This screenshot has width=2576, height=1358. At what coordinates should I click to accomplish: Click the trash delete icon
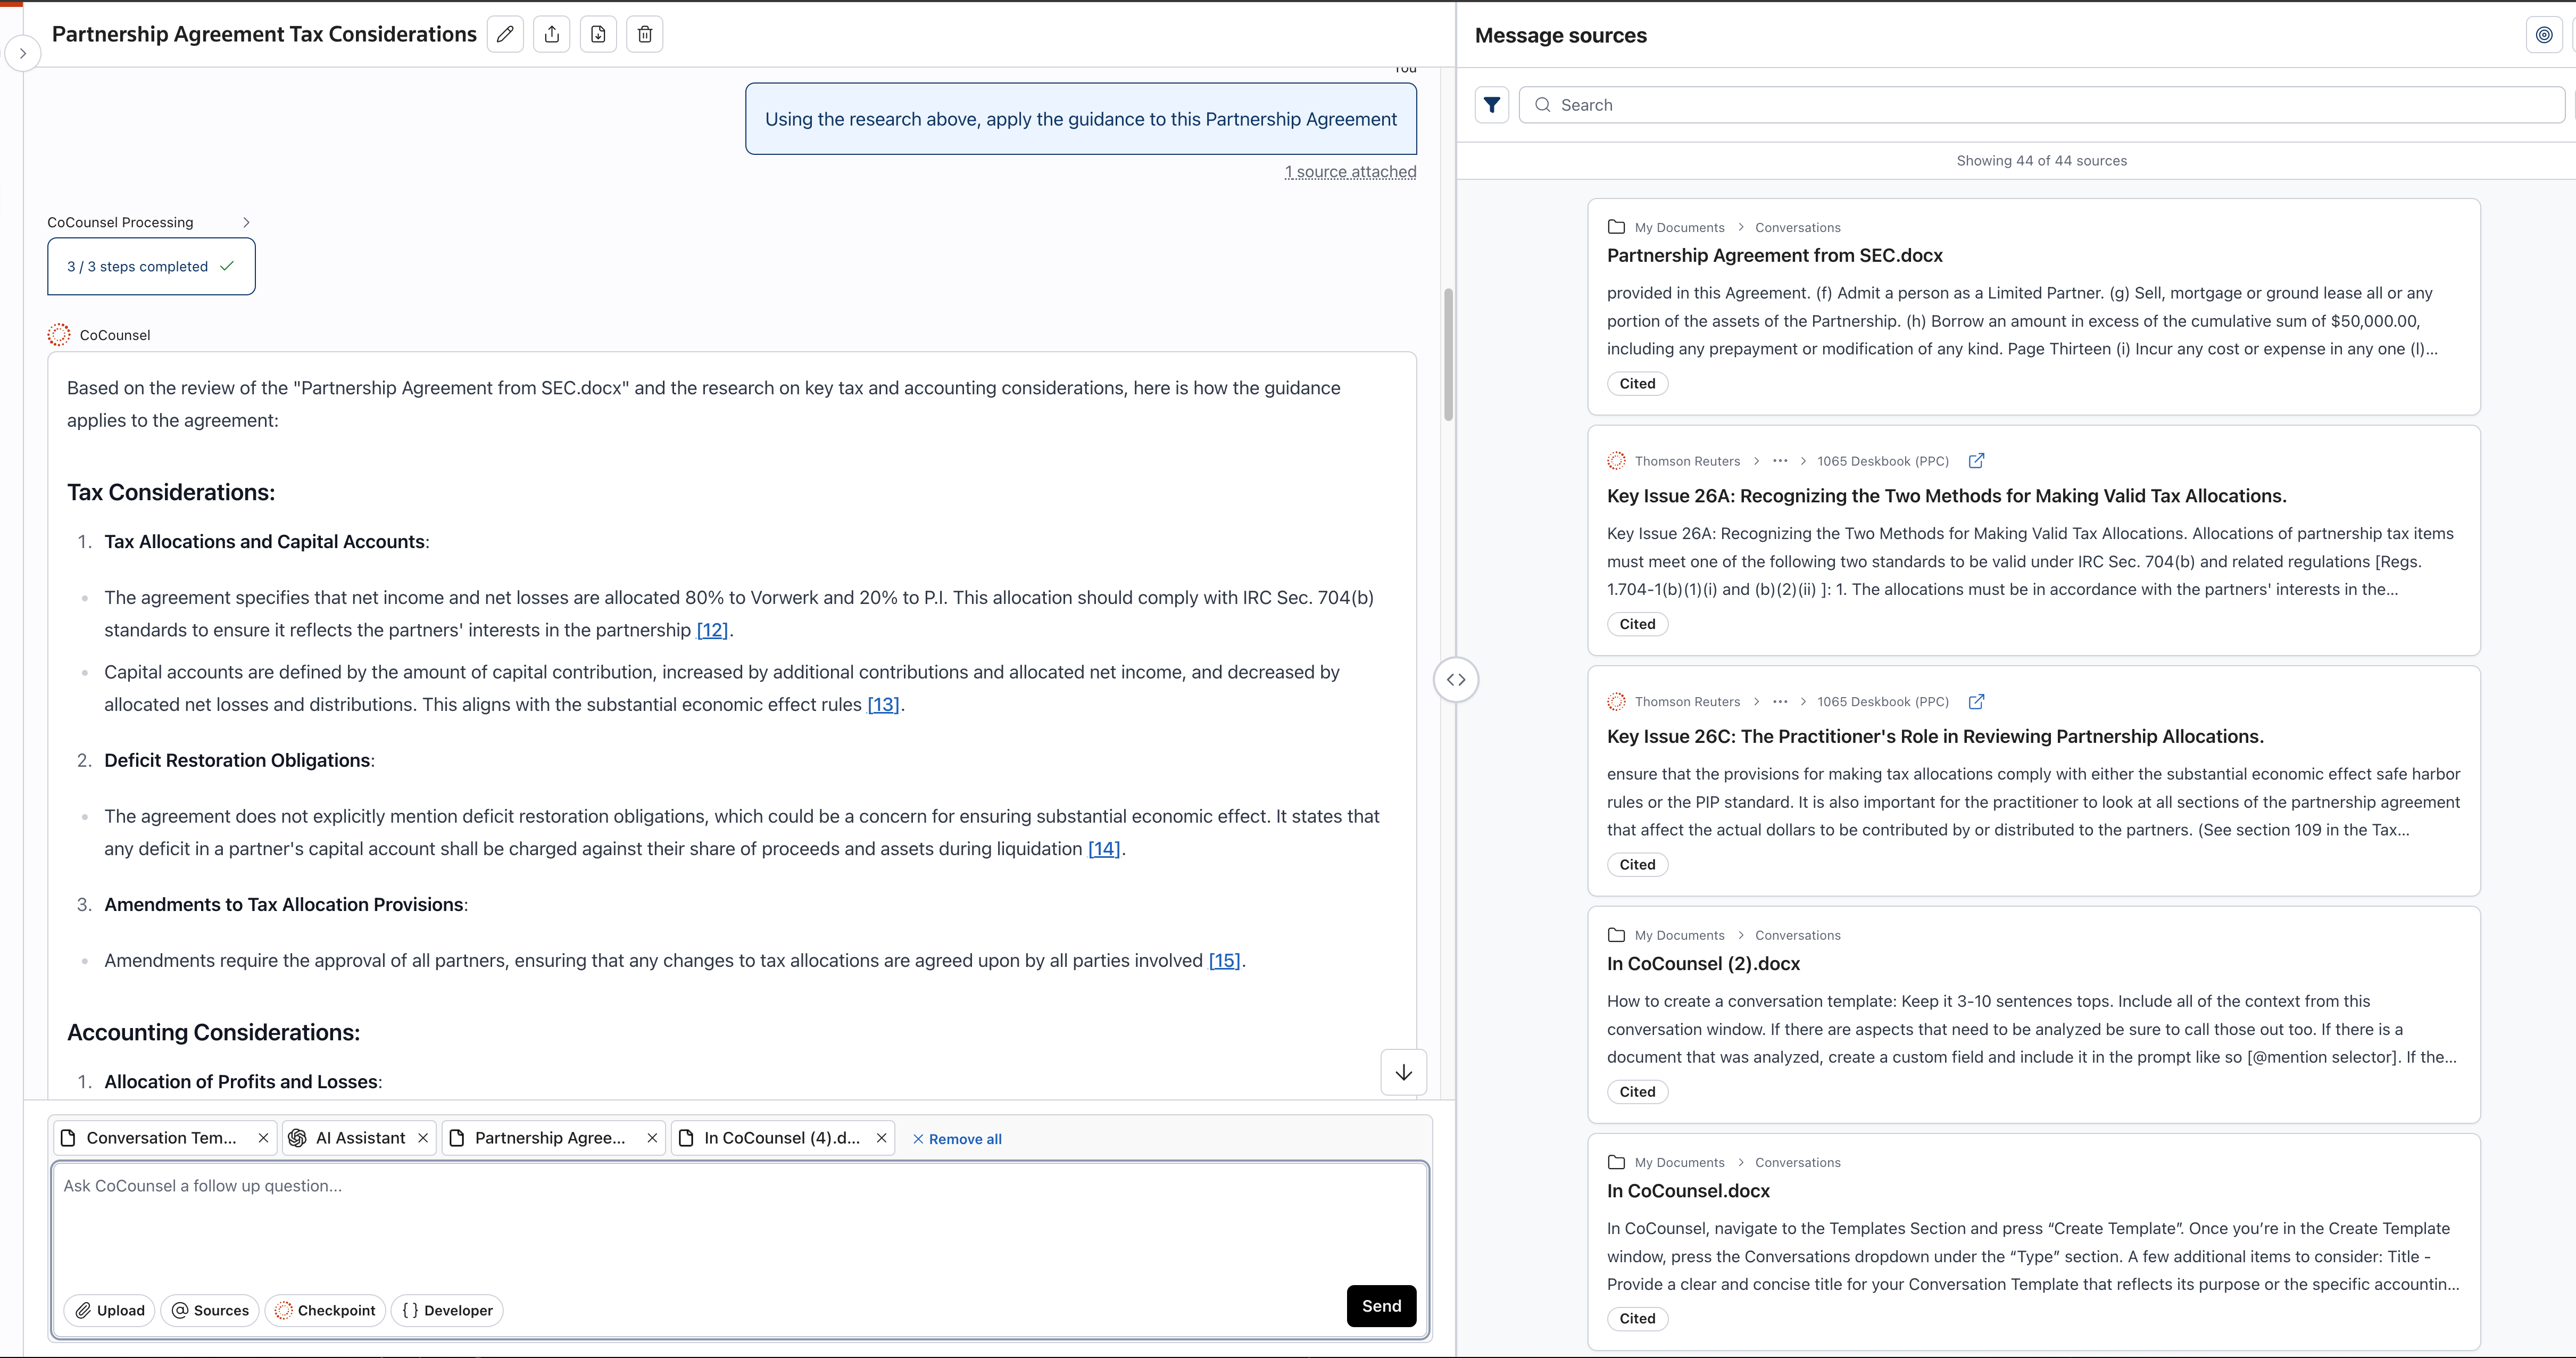(x=645, y=34)
